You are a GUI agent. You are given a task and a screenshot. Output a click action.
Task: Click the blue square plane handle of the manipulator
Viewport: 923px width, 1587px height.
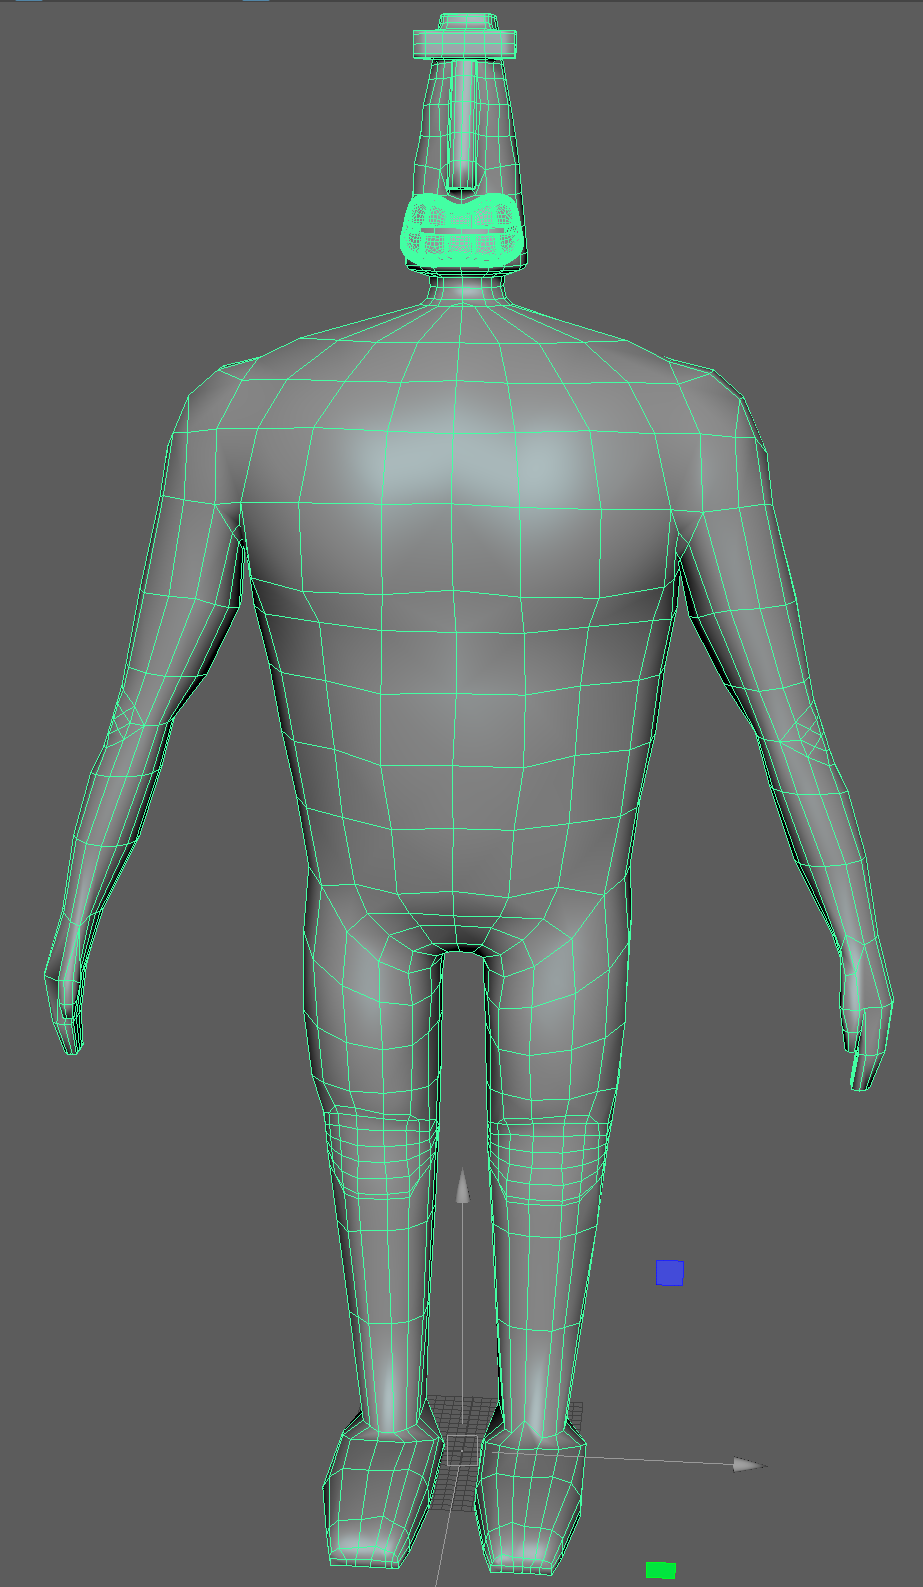tap(669, 1272)
